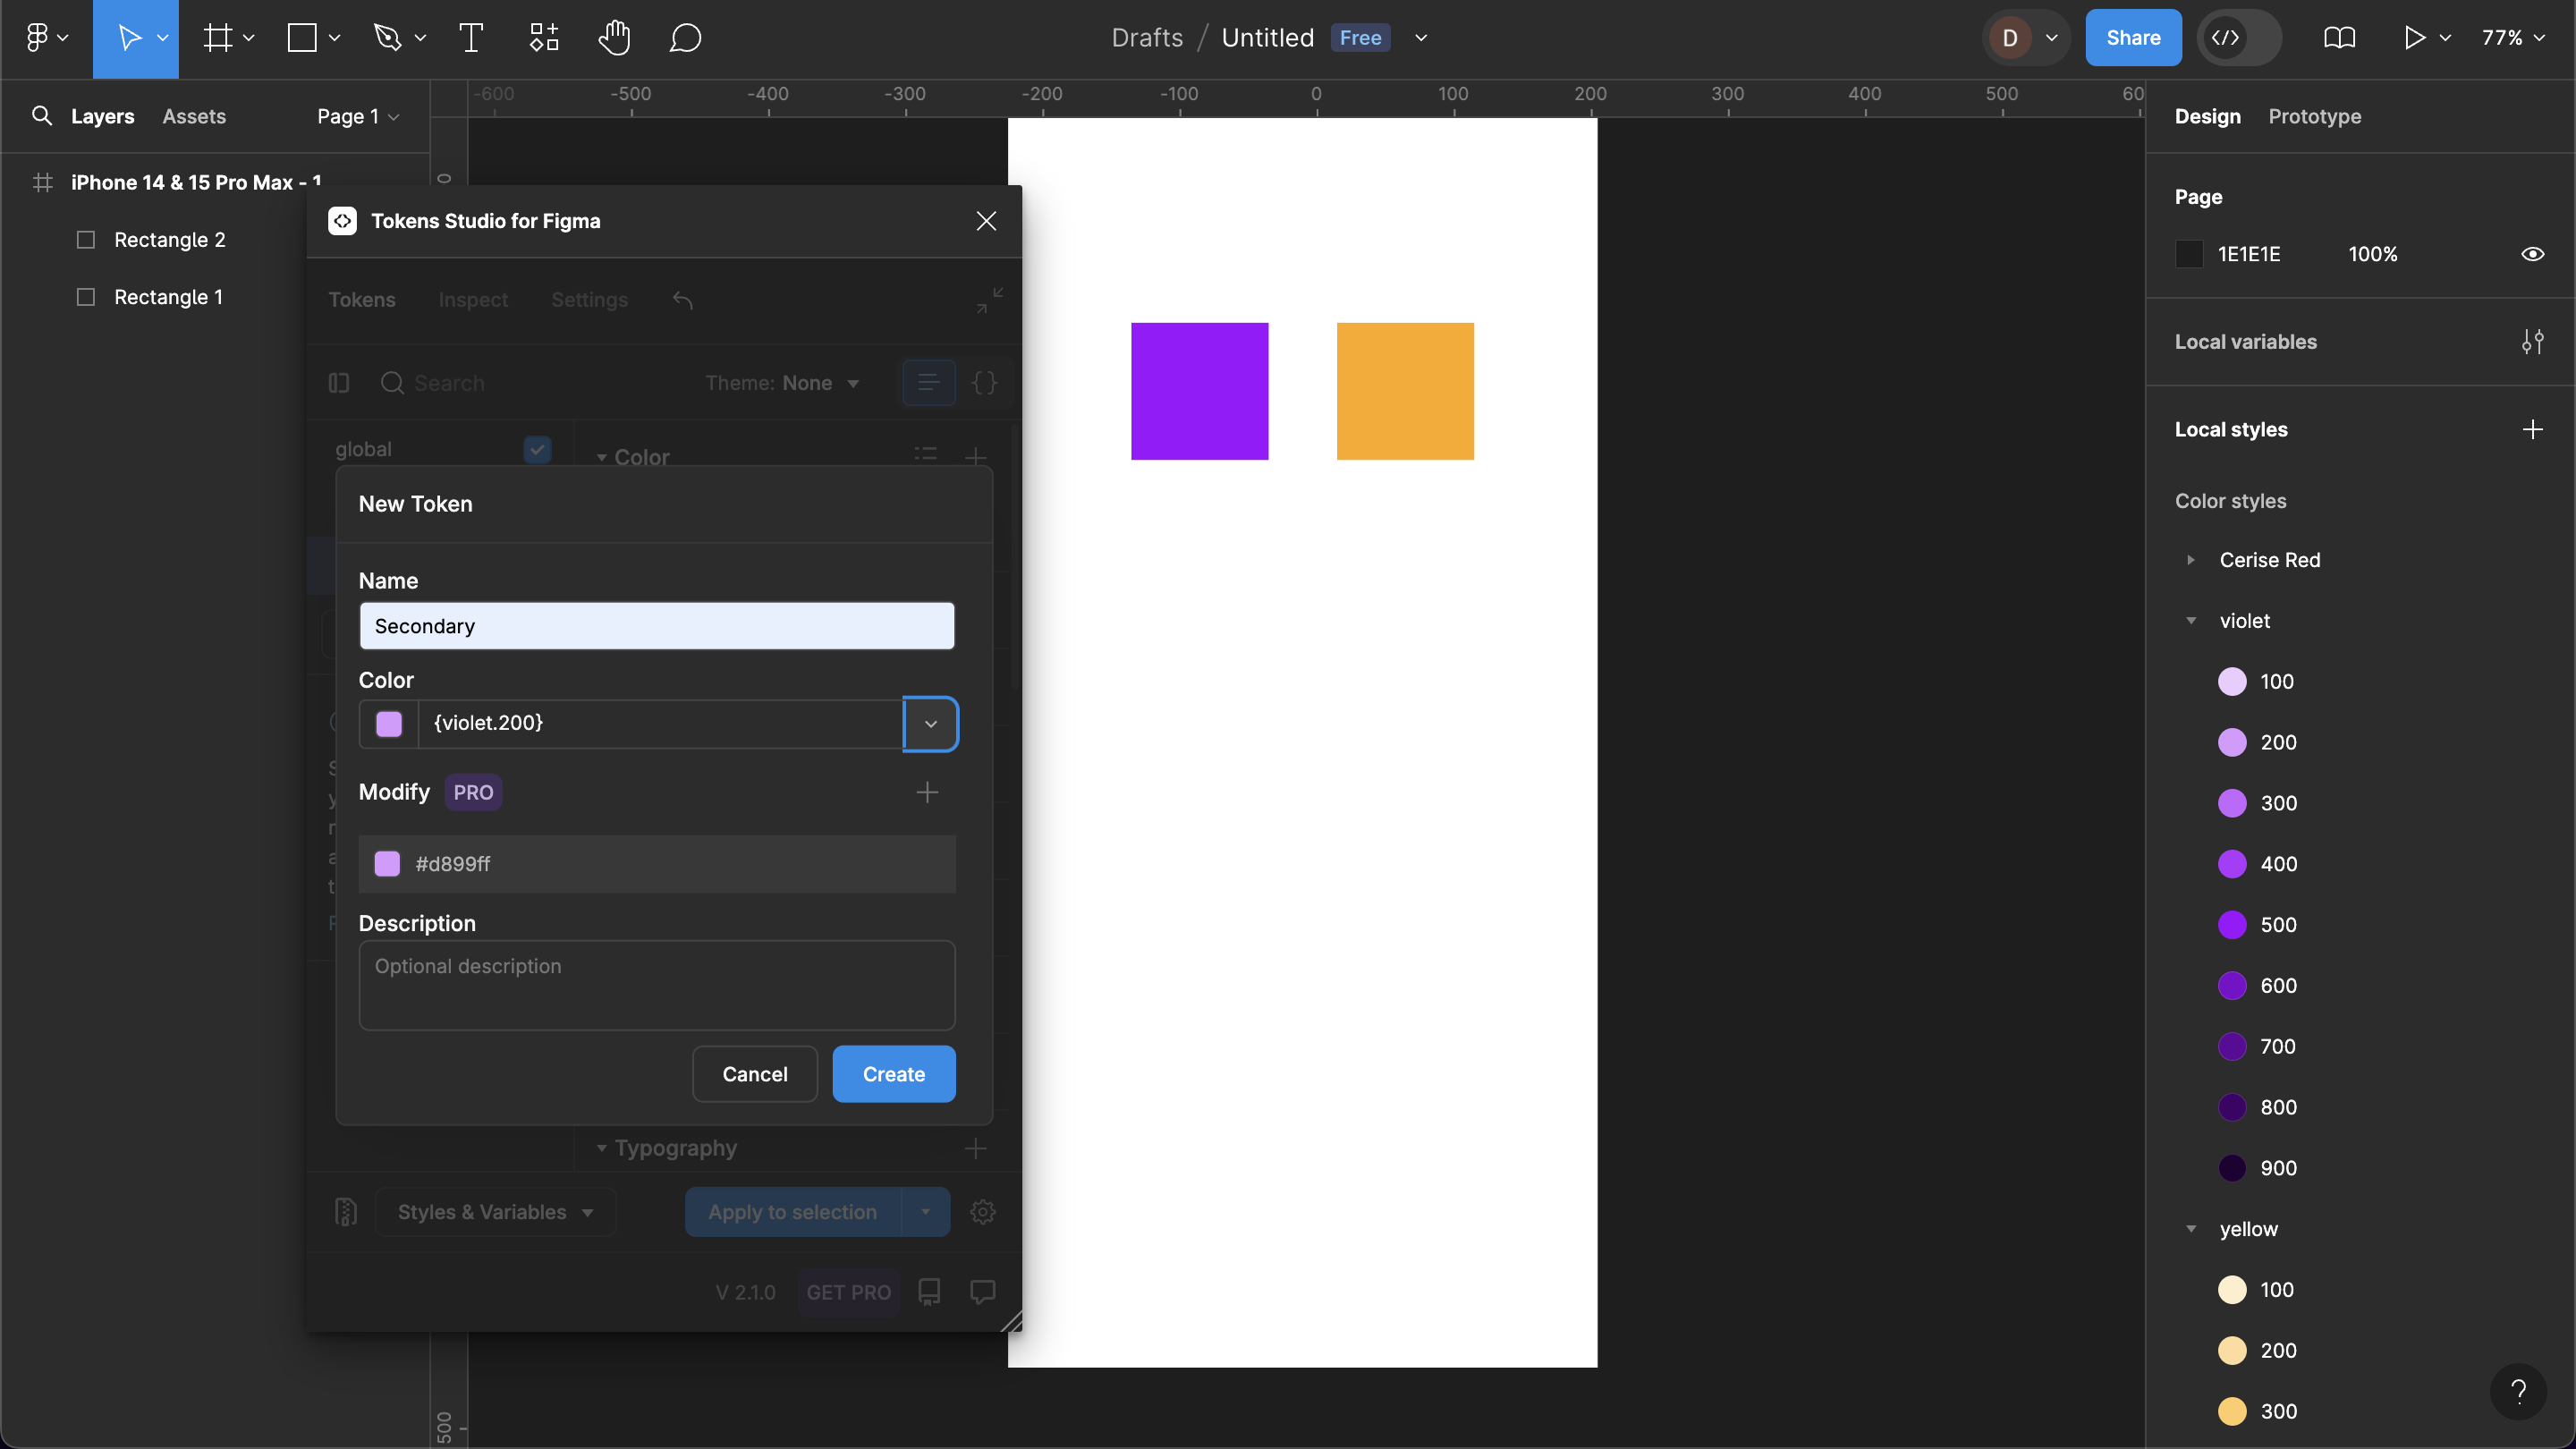Add a Modify PRO modifier
Image resolution: width=2576 pixels, height=1449 pixels.
click(x=927, y=792)
